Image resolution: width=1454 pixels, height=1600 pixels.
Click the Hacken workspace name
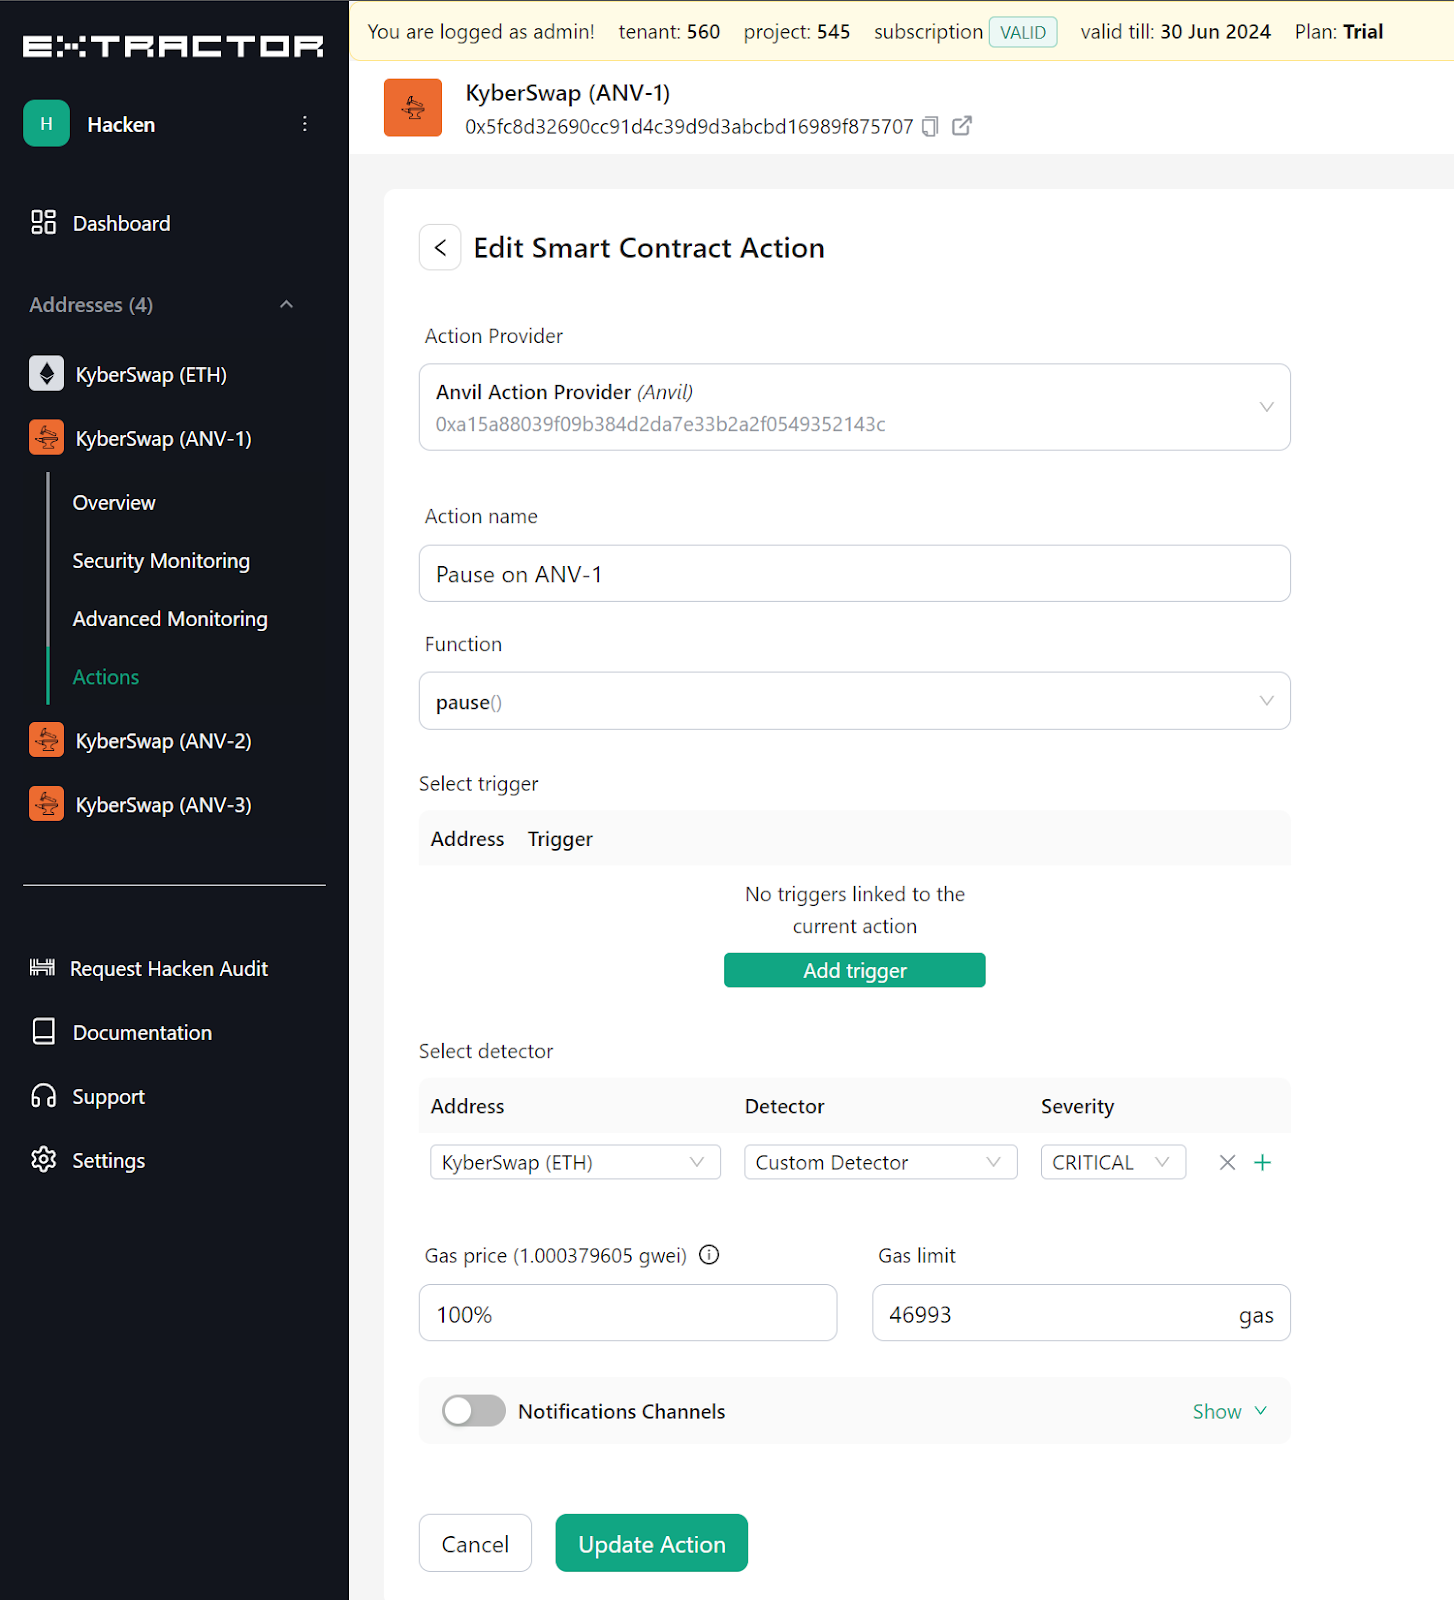pyautogui.click(x=121, y=125)
